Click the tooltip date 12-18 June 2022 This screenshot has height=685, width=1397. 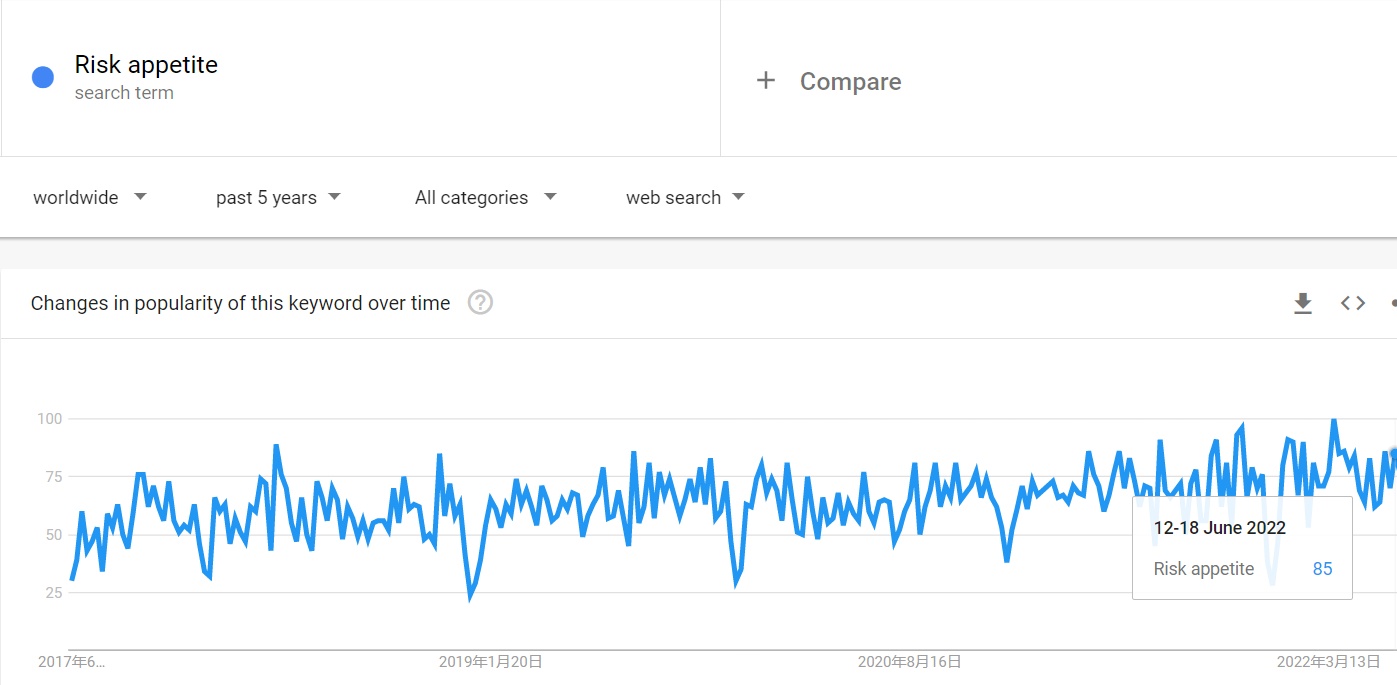point(1219,528)
